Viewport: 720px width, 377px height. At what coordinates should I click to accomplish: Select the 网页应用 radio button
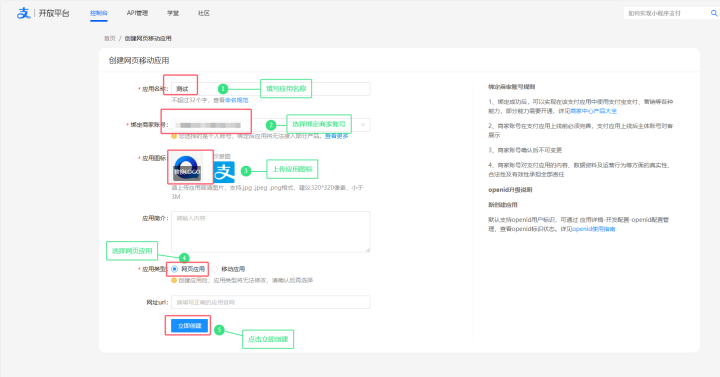174,269
